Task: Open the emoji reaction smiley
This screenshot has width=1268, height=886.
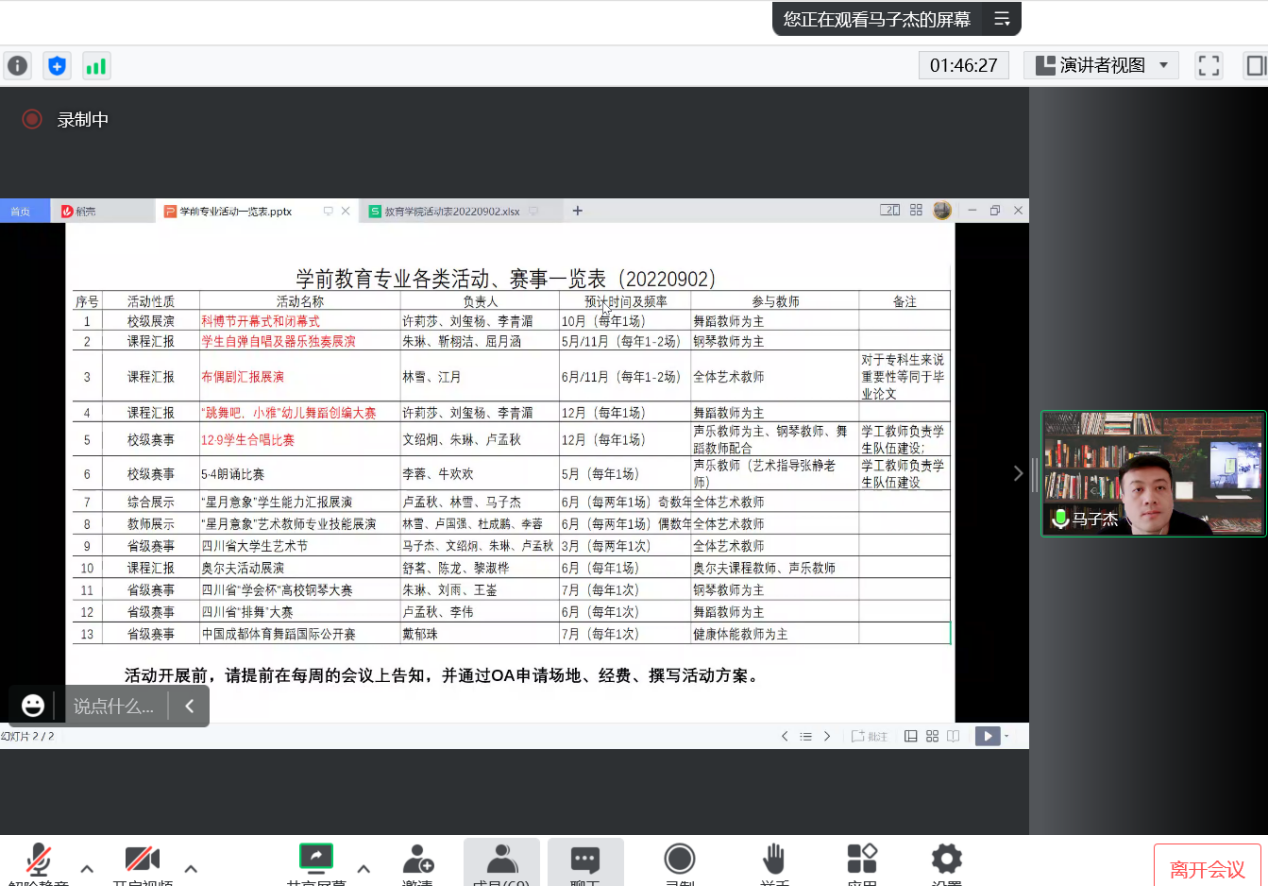Action: point(33,706)
